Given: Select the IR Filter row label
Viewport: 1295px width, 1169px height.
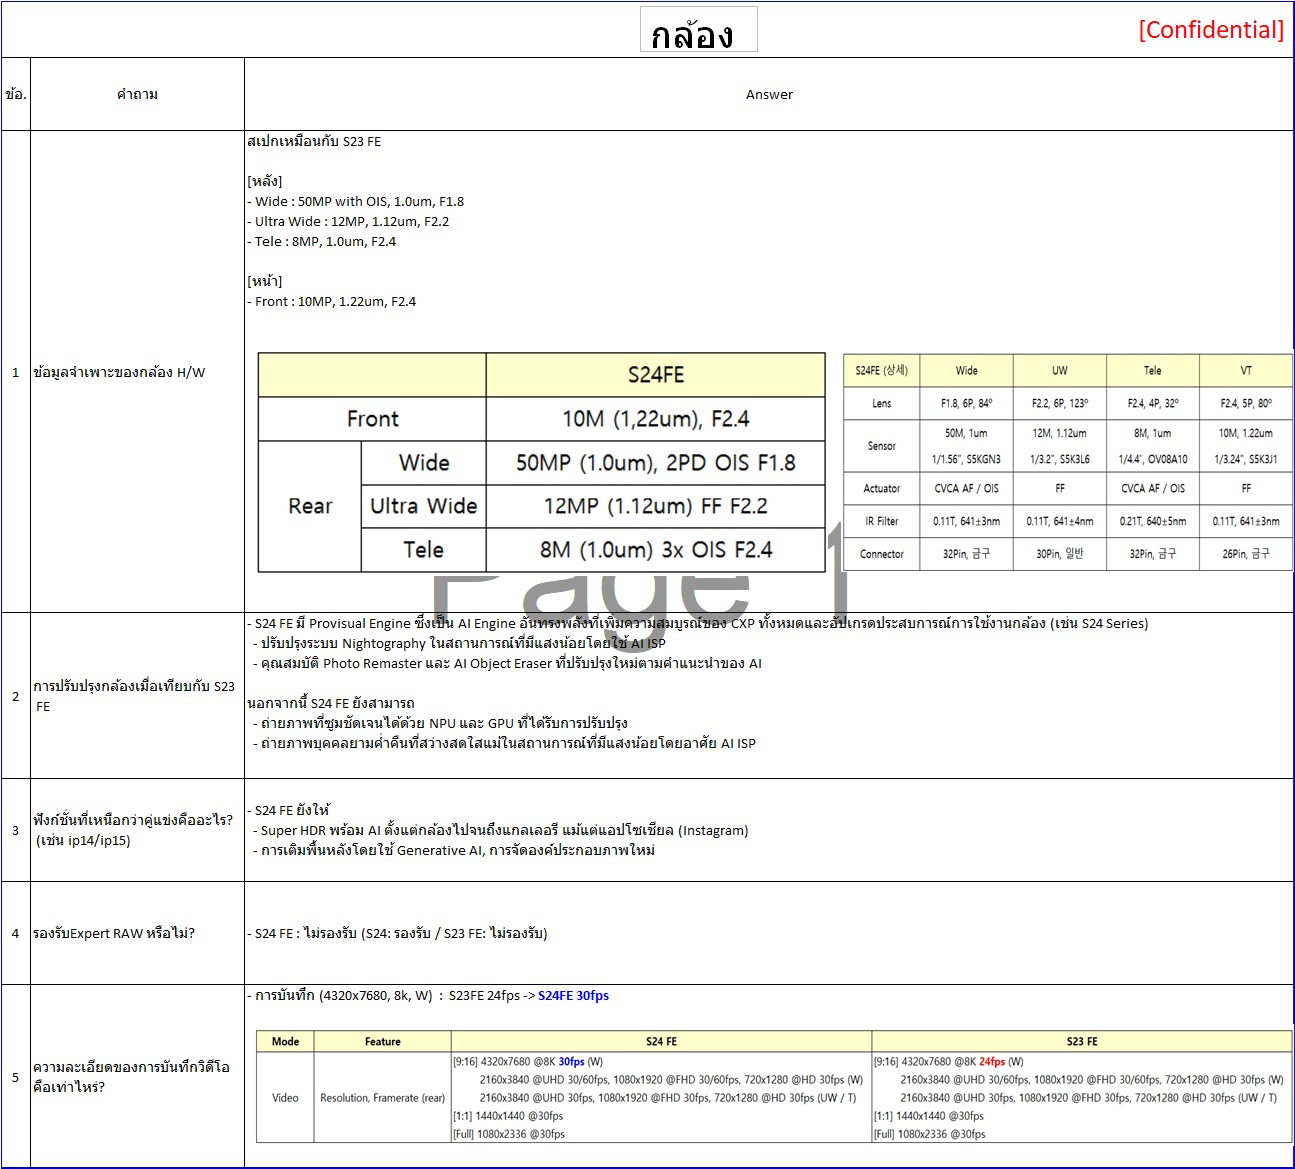Looking at the screenshot, I should click(x=882, y=521).
